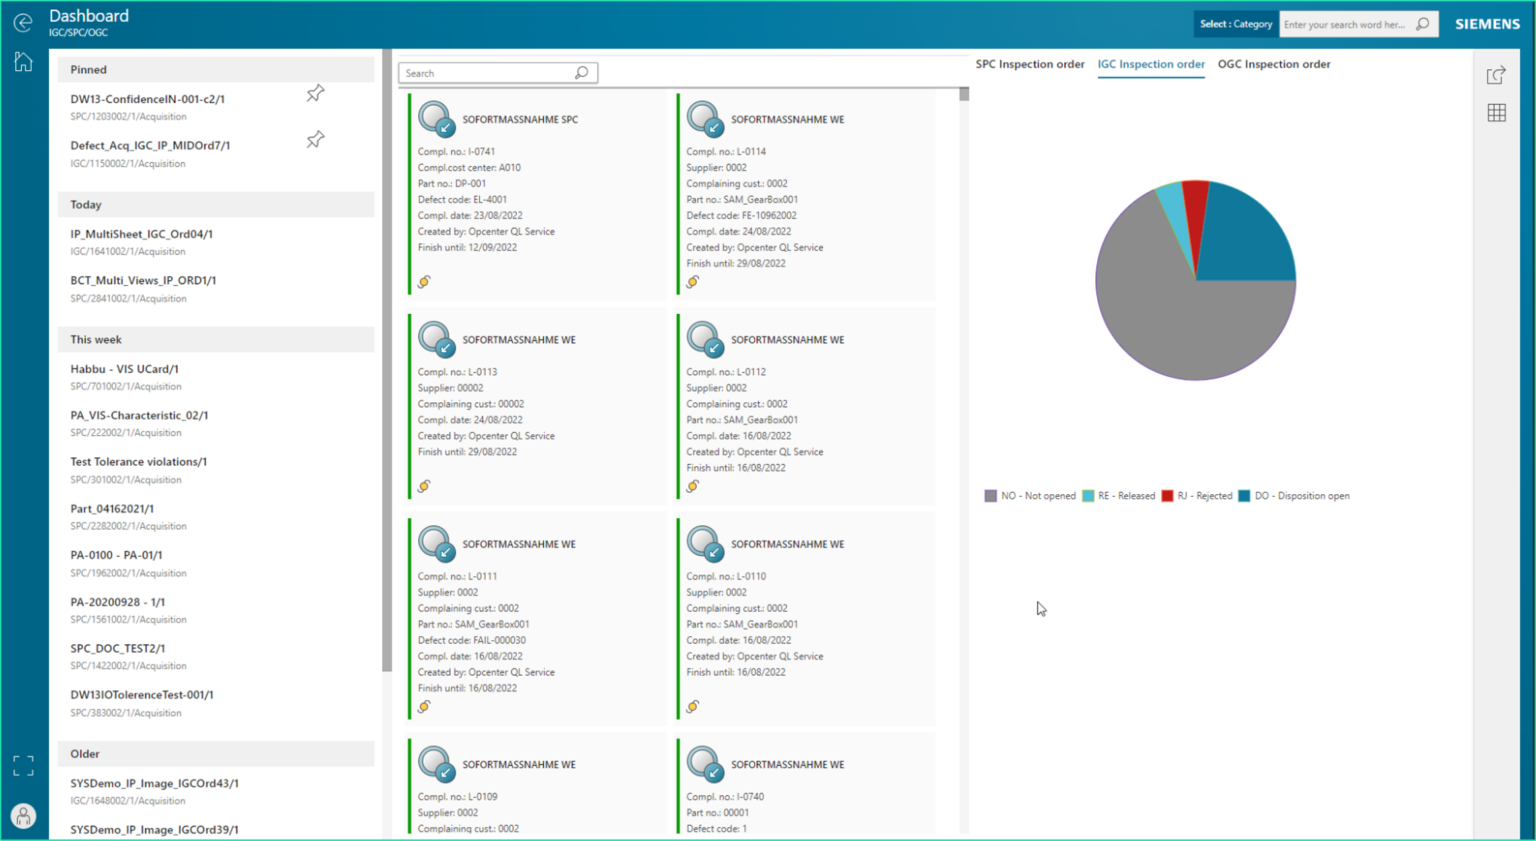Viewport: 1536px width, 841px height.
Task: Open the user profile icon
Action: pyautogui.click(x=22, y=816)
